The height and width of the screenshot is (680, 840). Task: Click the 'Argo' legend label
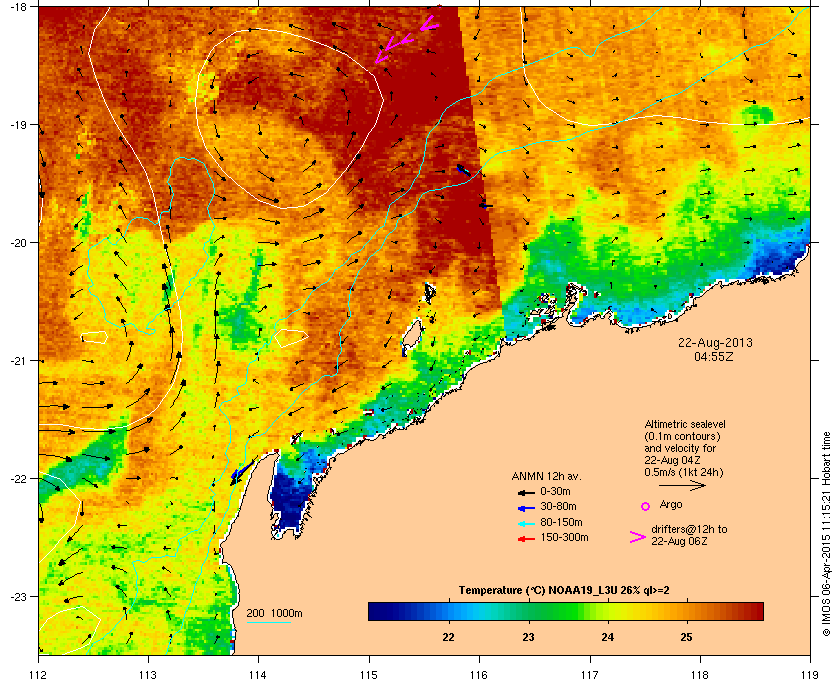(x=671, y=504)
